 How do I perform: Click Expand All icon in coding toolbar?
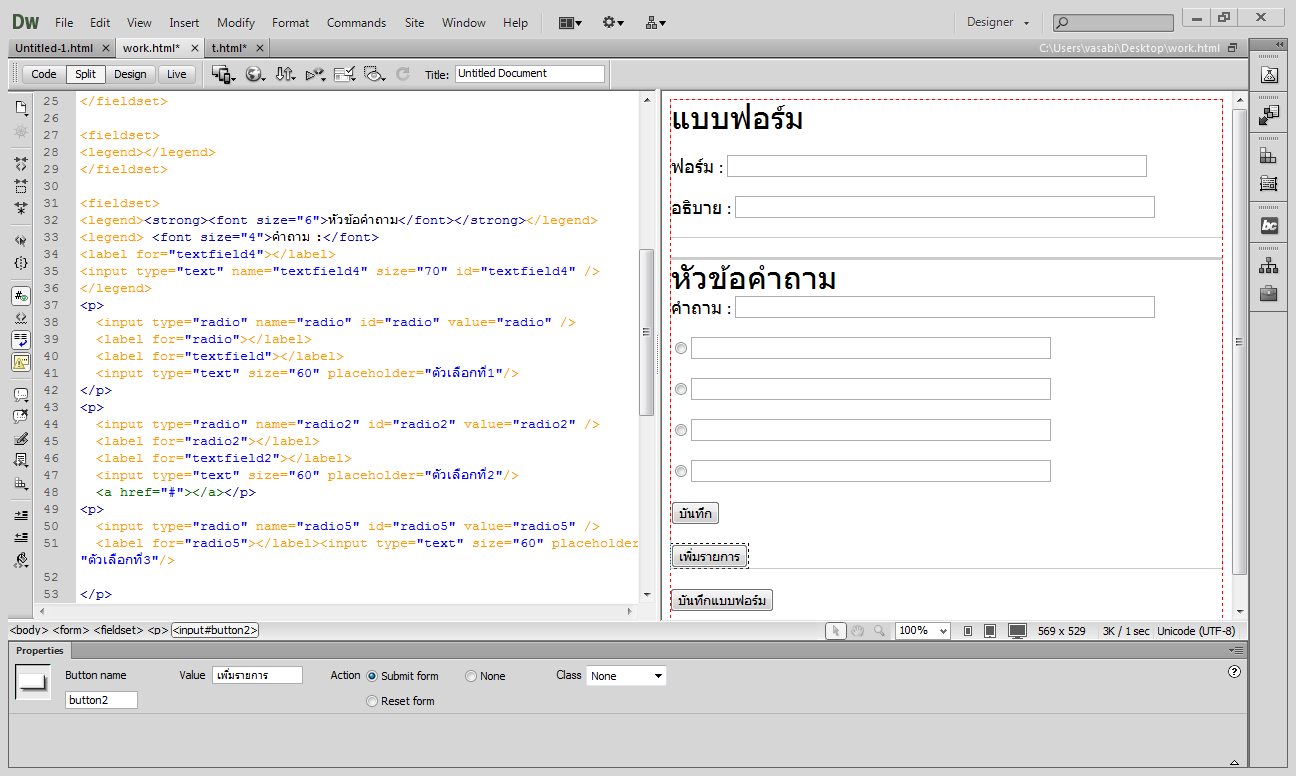tap(21, 209)
